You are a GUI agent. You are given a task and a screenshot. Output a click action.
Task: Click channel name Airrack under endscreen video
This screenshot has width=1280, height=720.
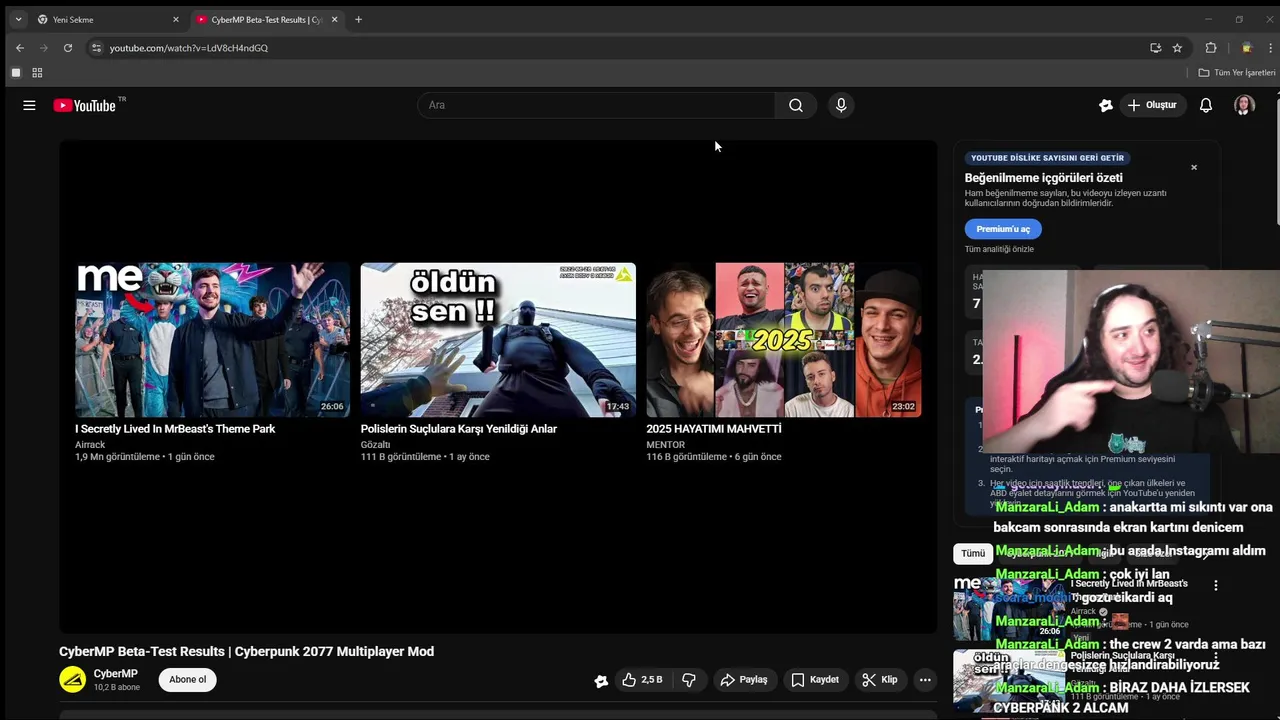click(90, 445)
